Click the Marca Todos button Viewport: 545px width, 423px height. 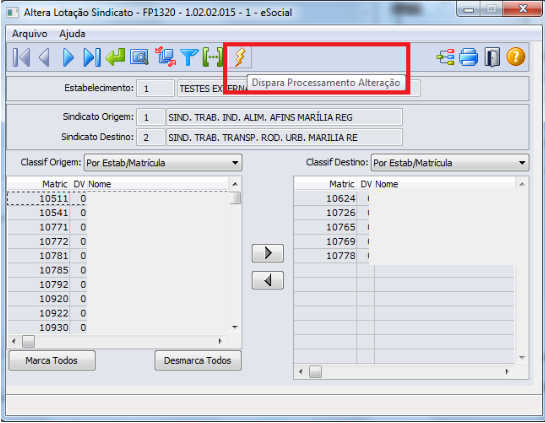point(52,360)
